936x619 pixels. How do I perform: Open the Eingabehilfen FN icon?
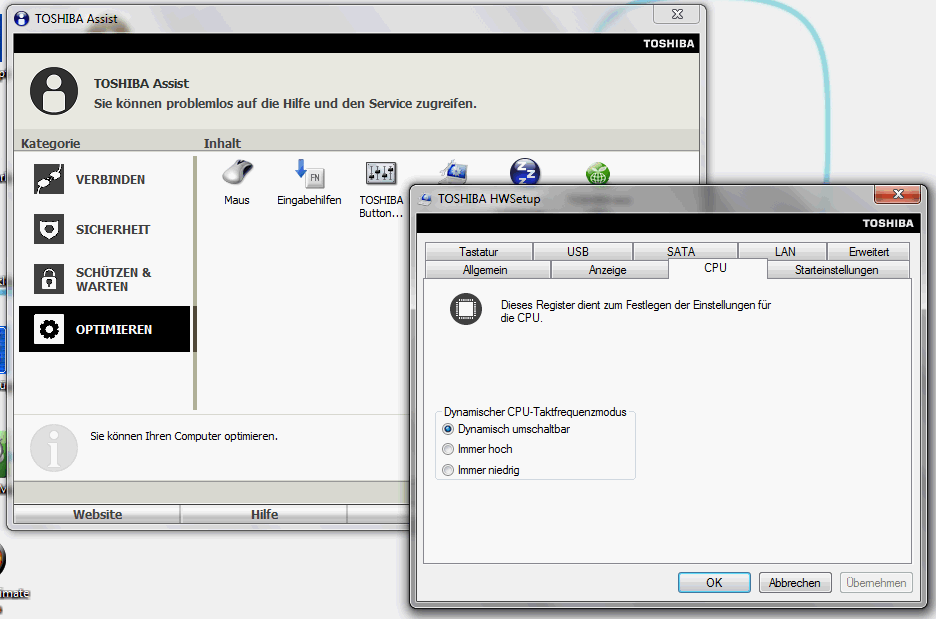click(309, 174)
